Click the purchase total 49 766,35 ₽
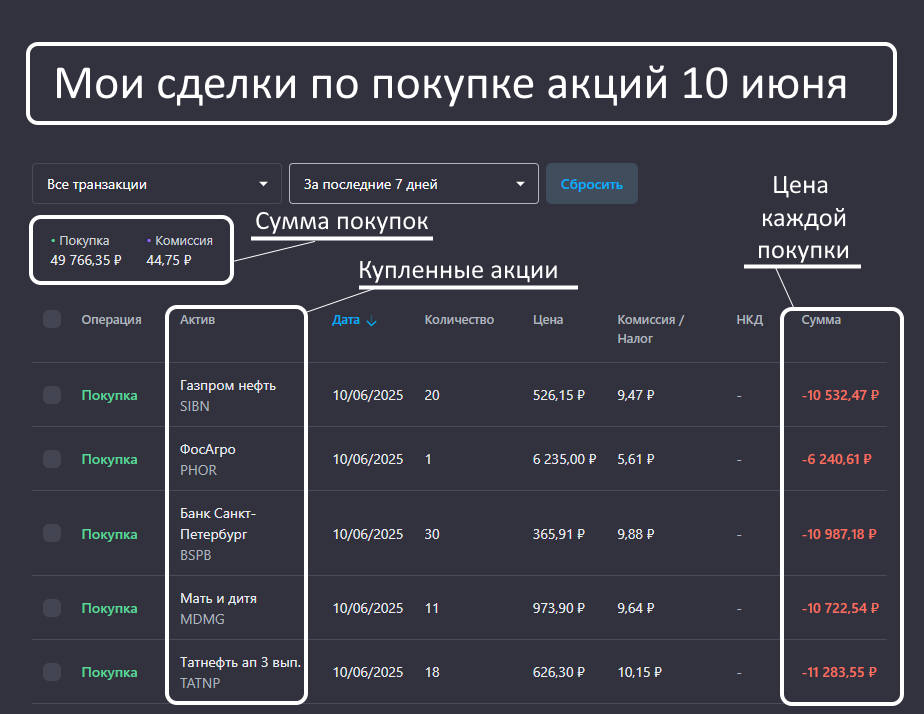 [x=86, y=260]
